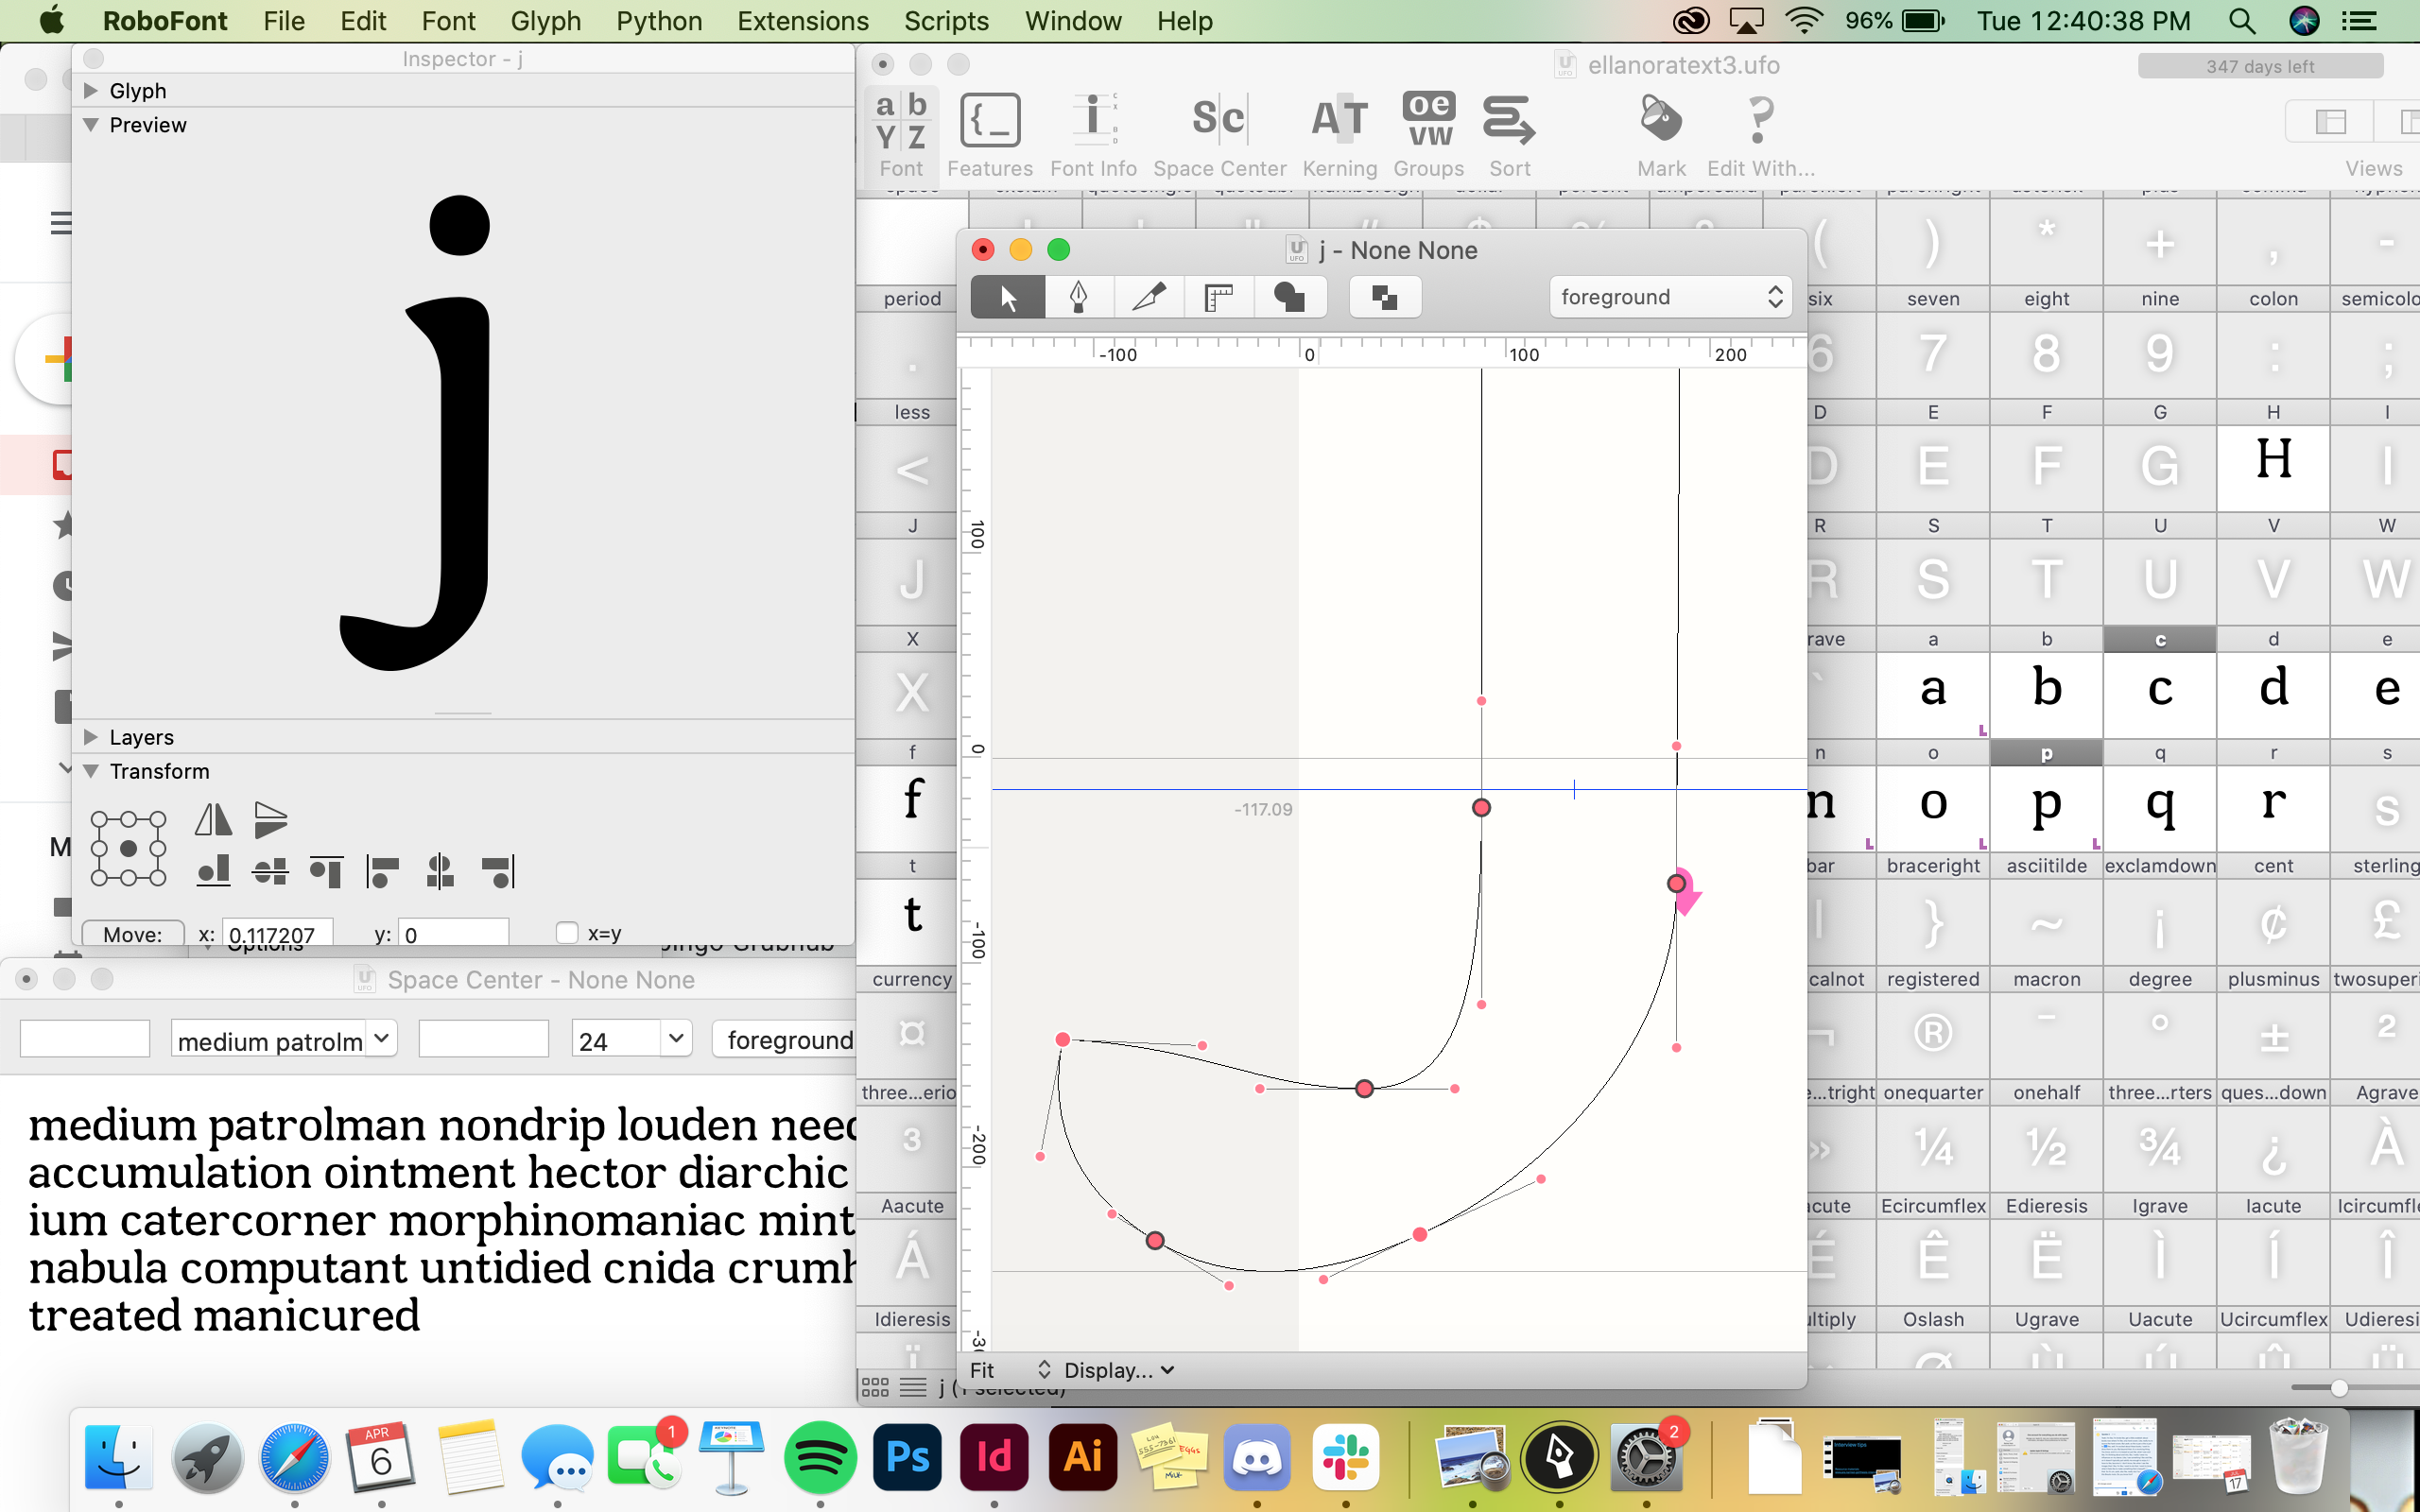Select the arrow editing tool in glyph window
This screenshot has height=1512, width=2420.
[1008, 297]
